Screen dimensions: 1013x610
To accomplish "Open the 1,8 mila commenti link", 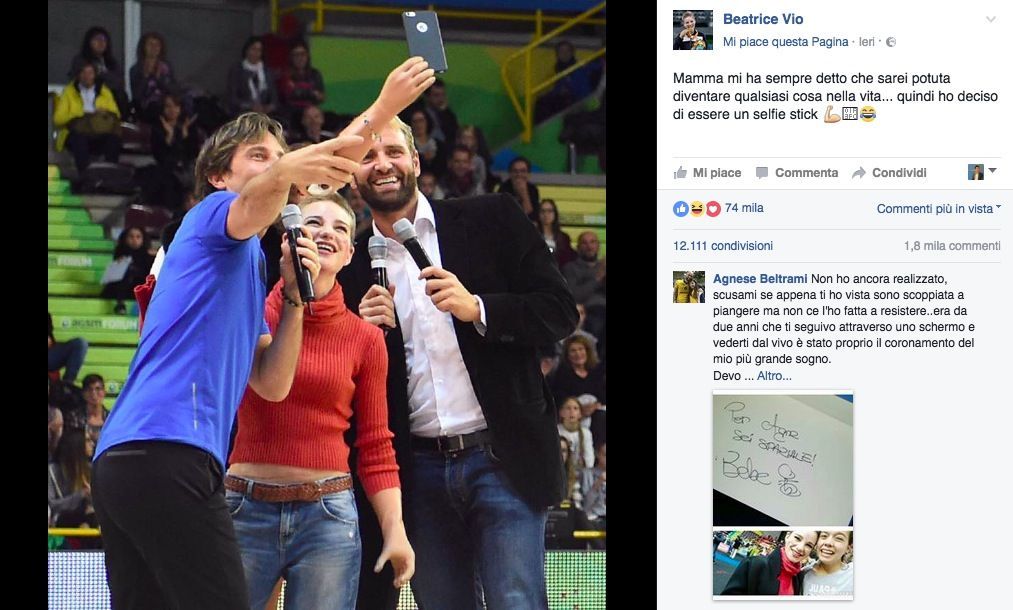I will [x=952, y=246].
